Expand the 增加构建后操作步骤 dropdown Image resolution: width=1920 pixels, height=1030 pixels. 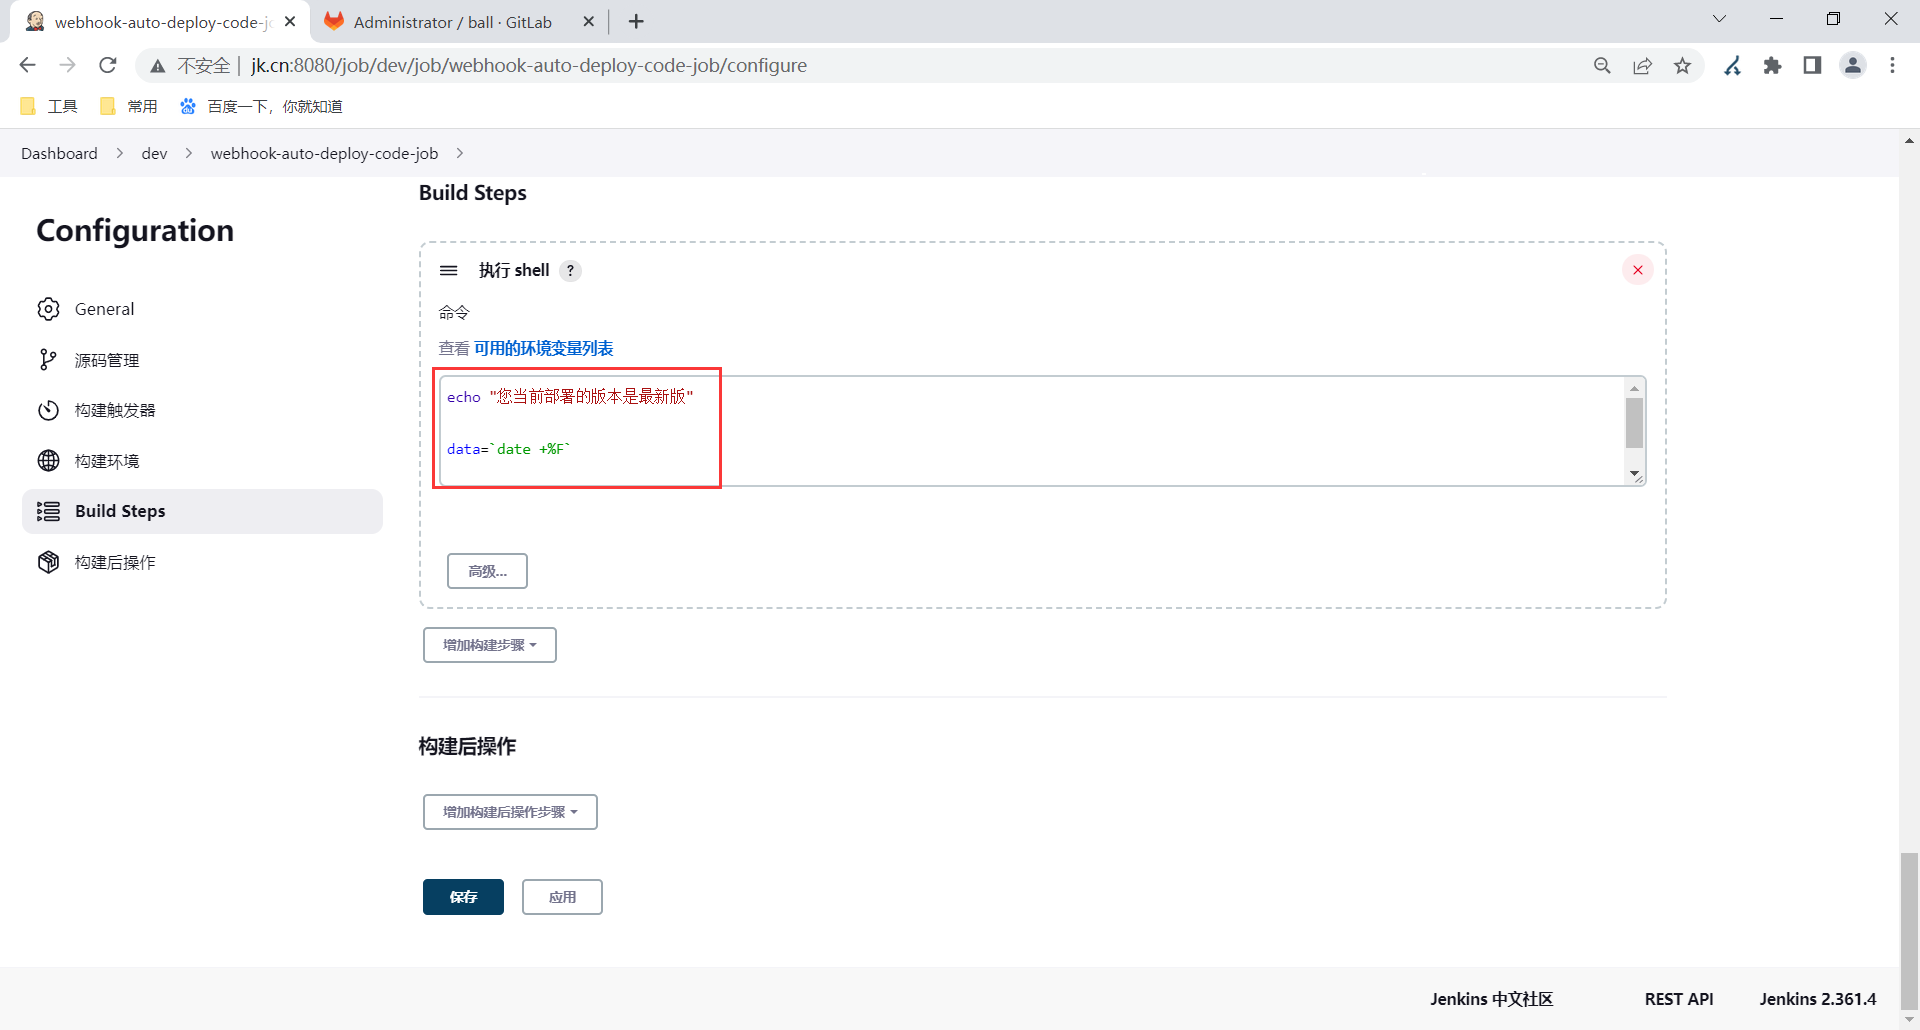pos(510,812)
